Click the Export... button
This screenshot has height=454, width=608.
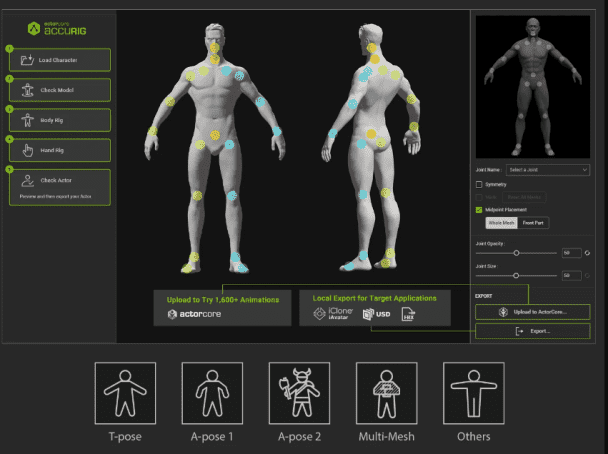click(533, 331)
